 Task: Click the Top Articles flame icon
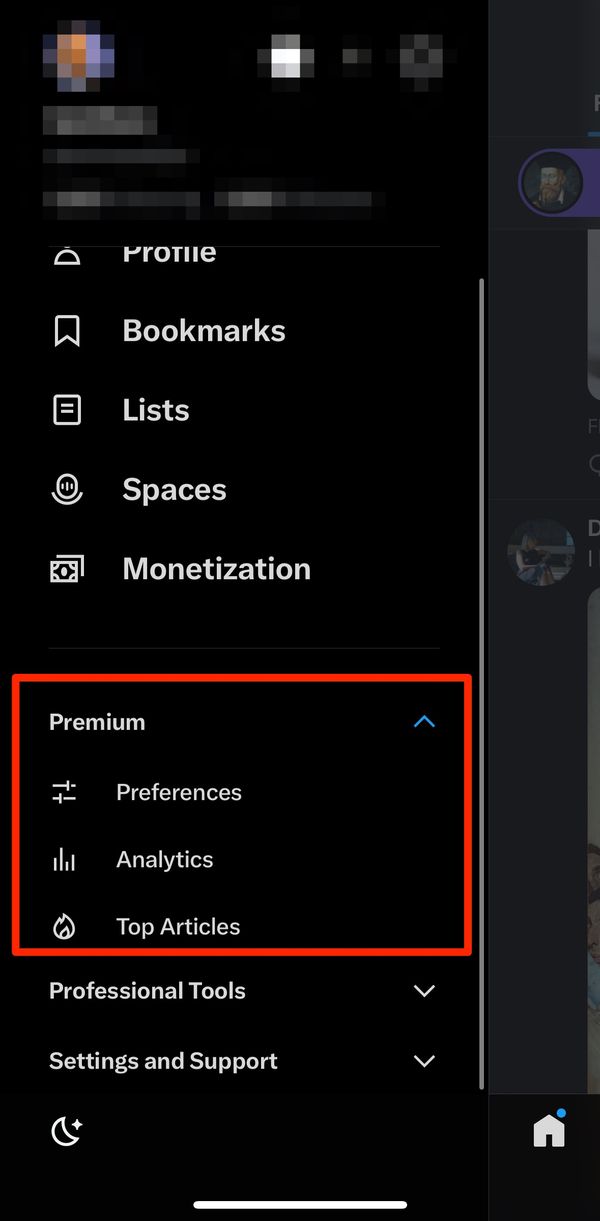64,926
